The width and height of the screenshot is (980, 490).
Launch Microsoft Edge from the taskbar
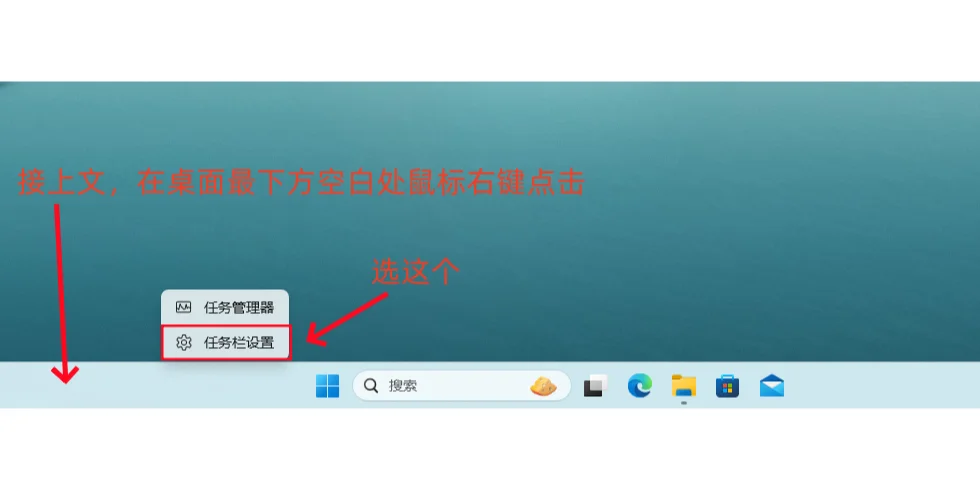pos(639,386)
